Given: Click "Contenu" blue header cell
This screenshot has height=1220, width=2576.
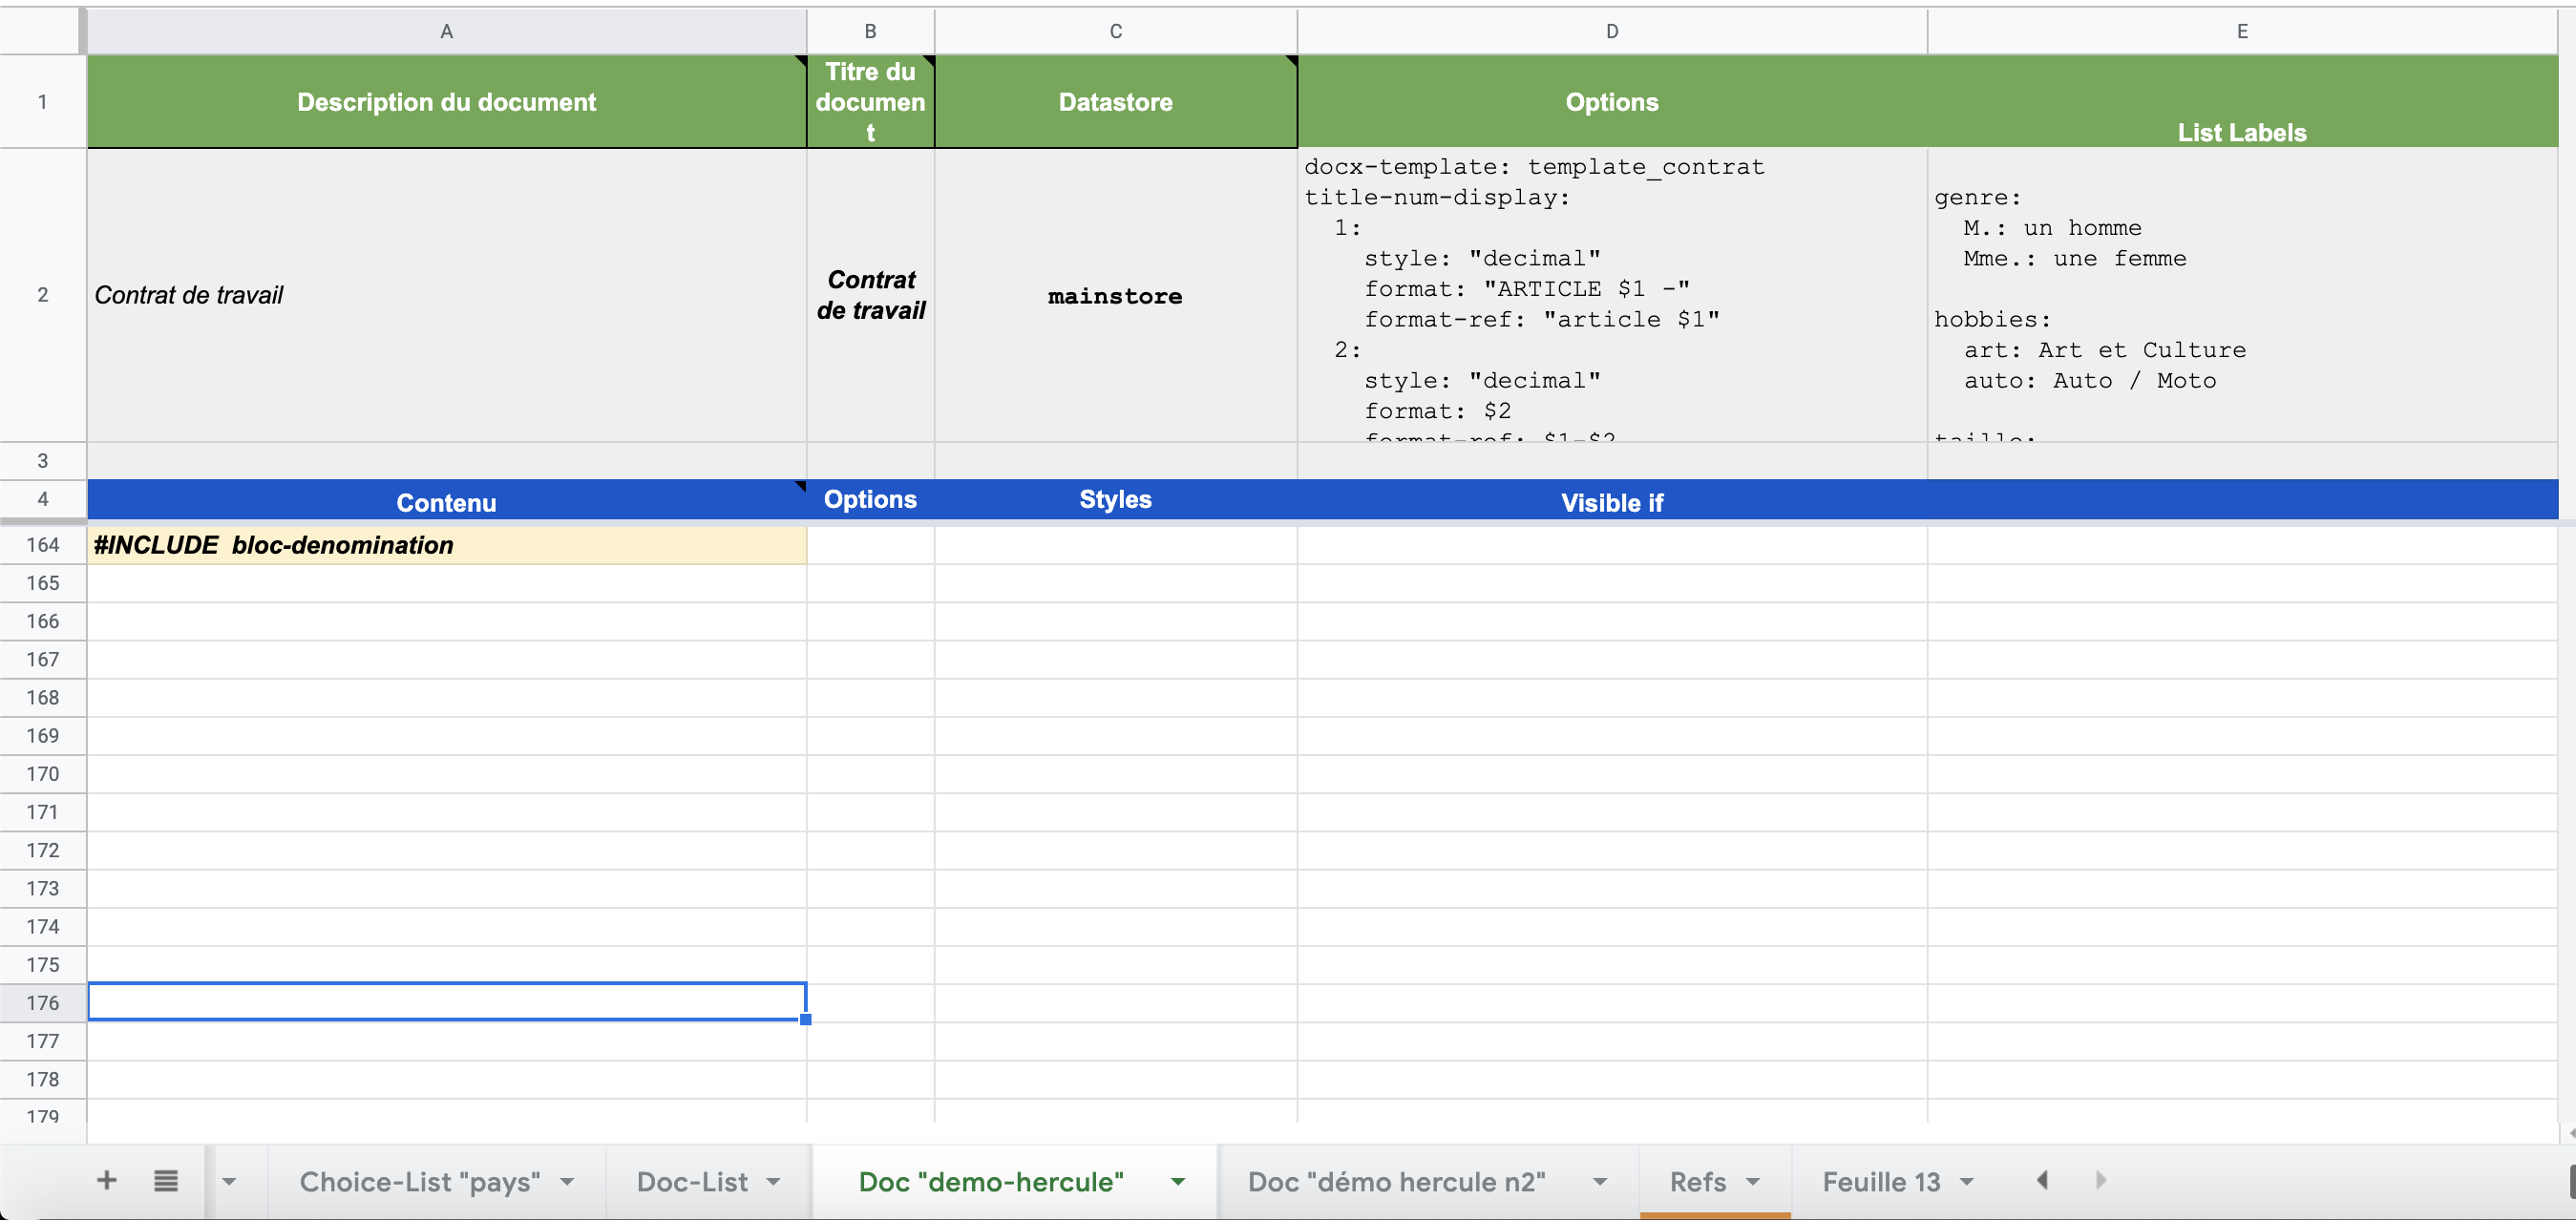Looking at the screenshot, I should coord(447,500).
